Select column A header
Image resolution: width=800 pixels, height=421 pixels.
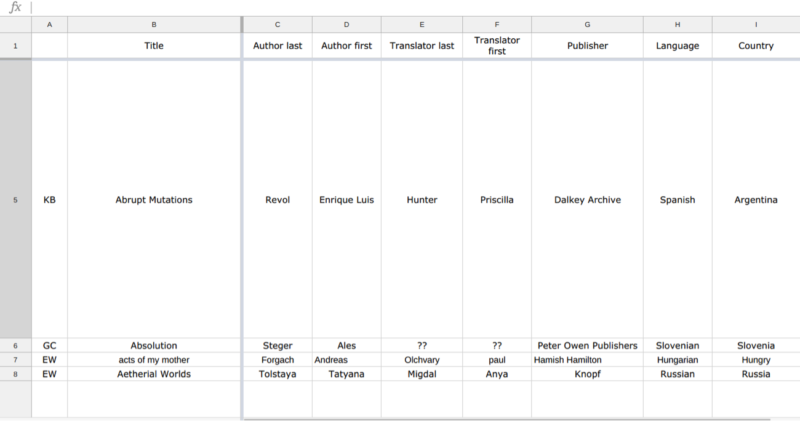(49, 24)
